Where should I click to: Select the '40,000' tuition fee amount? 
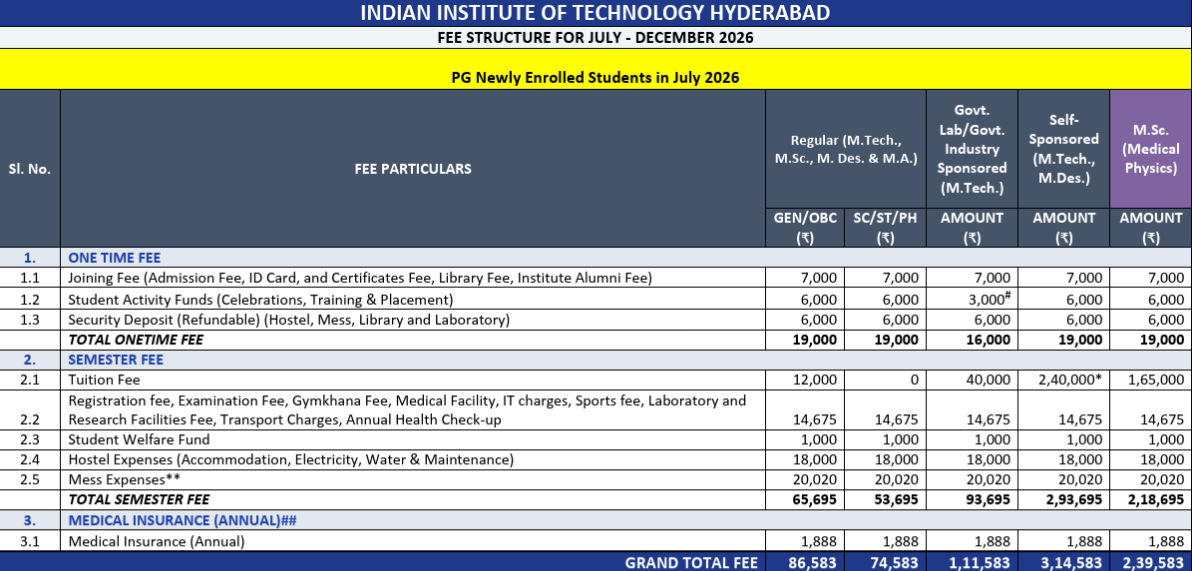click(986, 379)
